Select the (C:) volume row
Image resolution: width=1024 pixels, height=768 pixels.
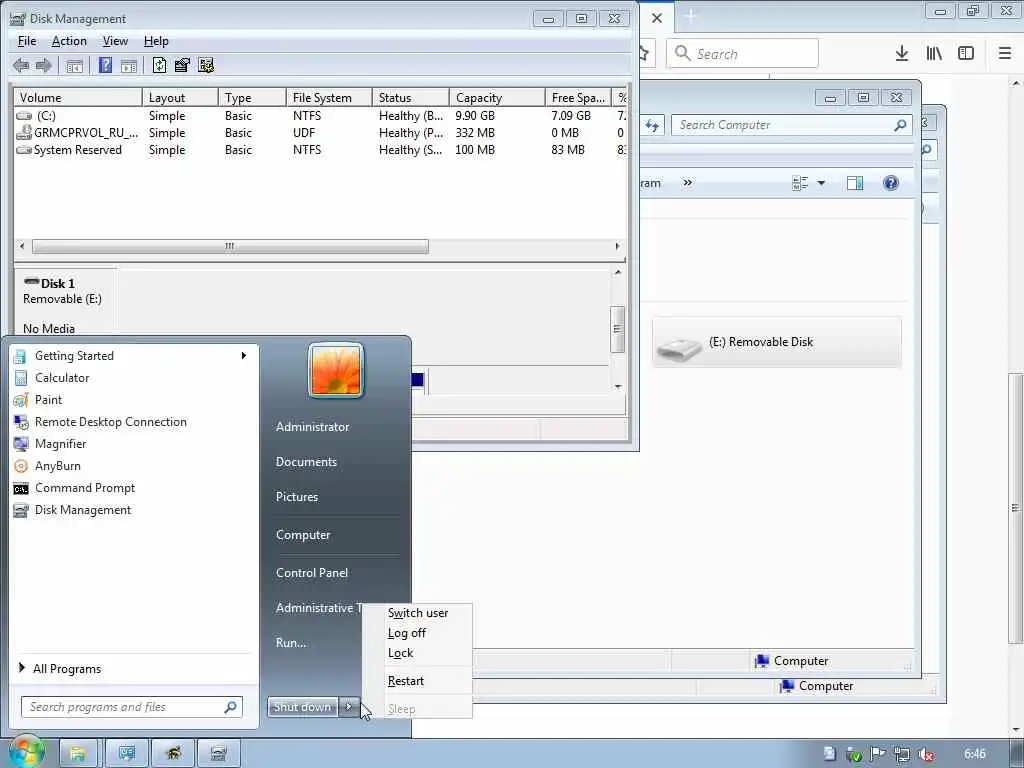tap(320, 116)
